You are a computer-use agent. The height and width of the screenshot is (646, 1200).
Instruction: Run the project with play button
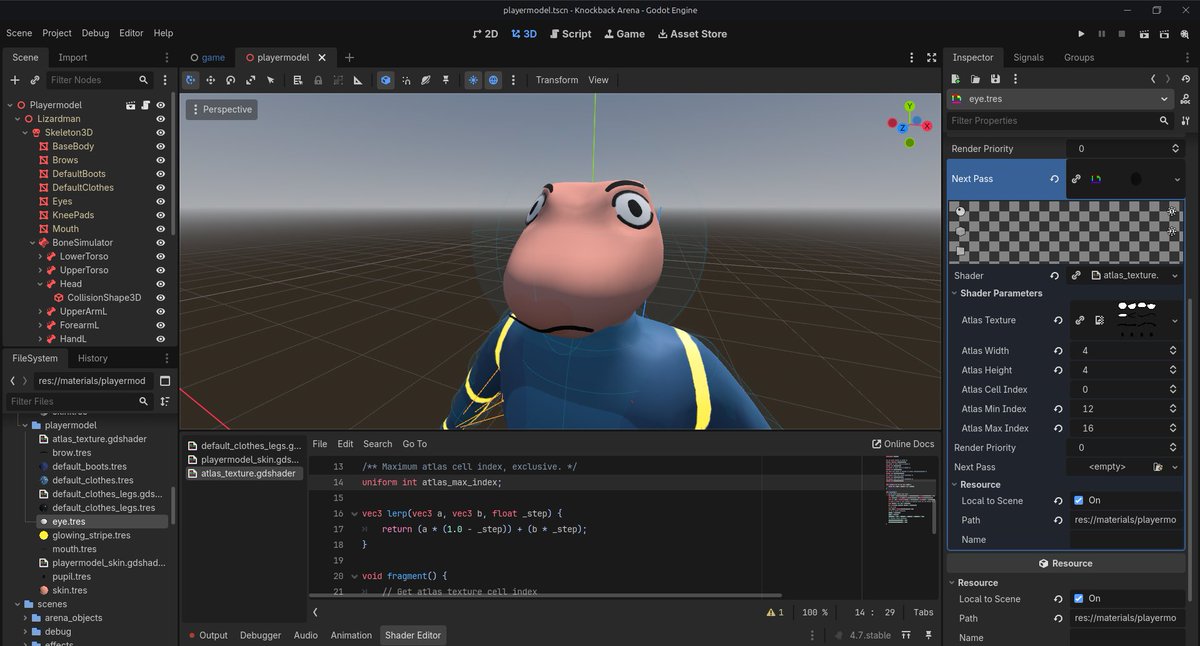click(x=1081, y=34)
